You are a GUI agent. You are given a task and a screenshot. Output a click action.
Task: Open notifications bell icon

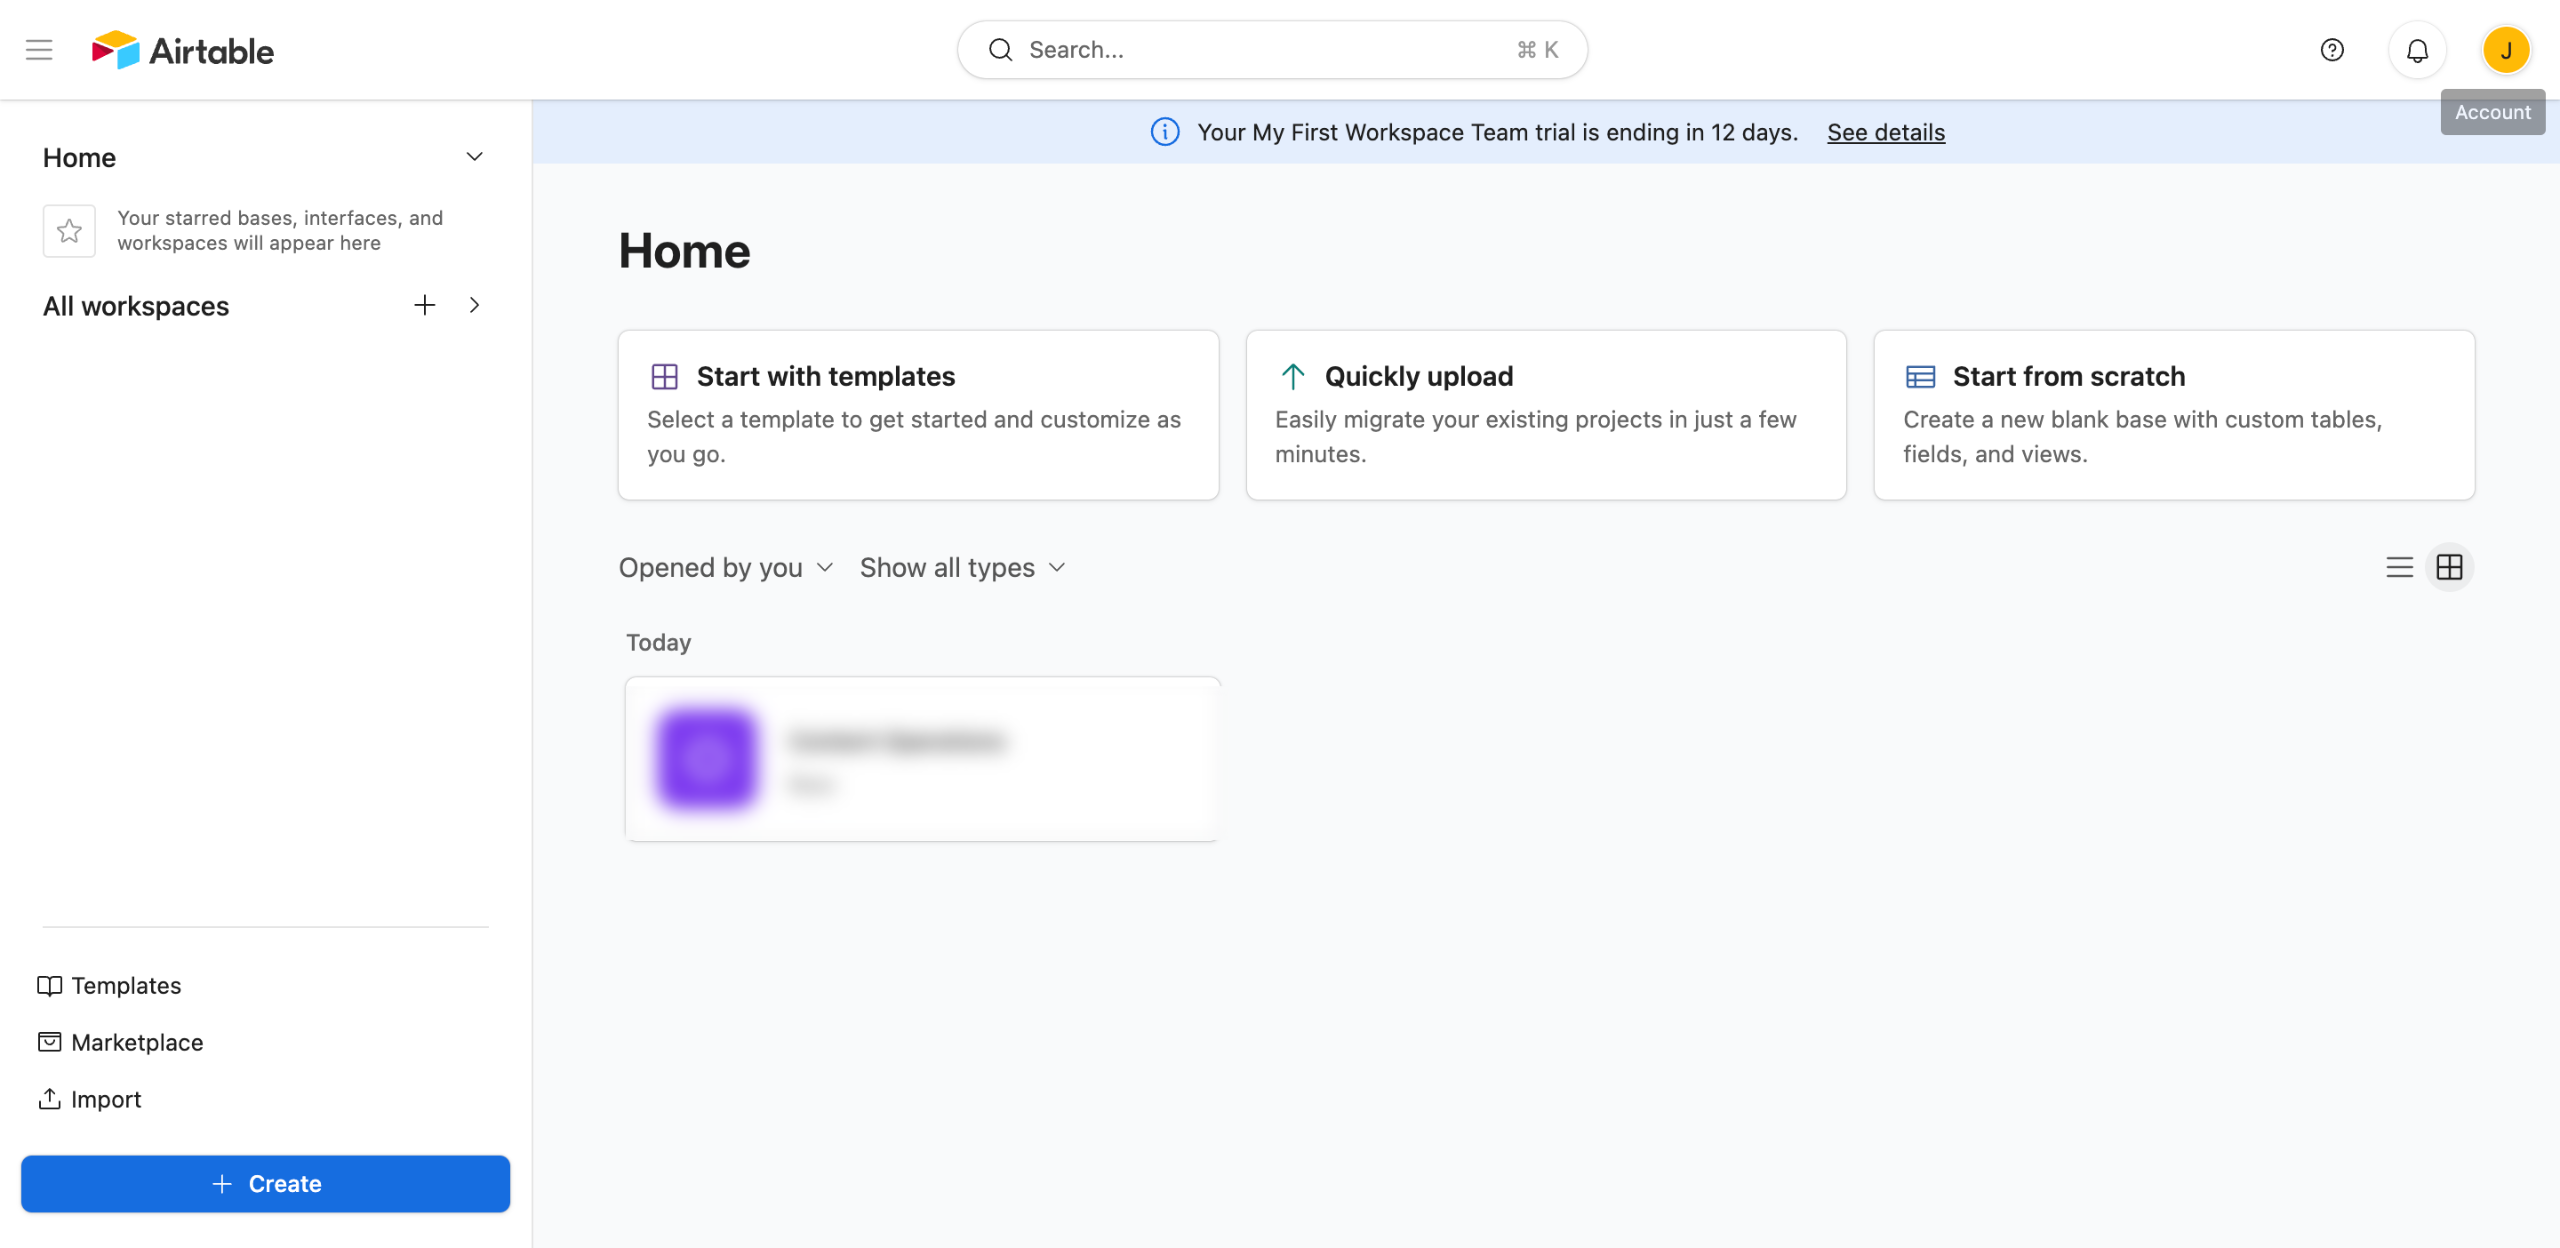pyautogui.click(x=2417, y=50)
